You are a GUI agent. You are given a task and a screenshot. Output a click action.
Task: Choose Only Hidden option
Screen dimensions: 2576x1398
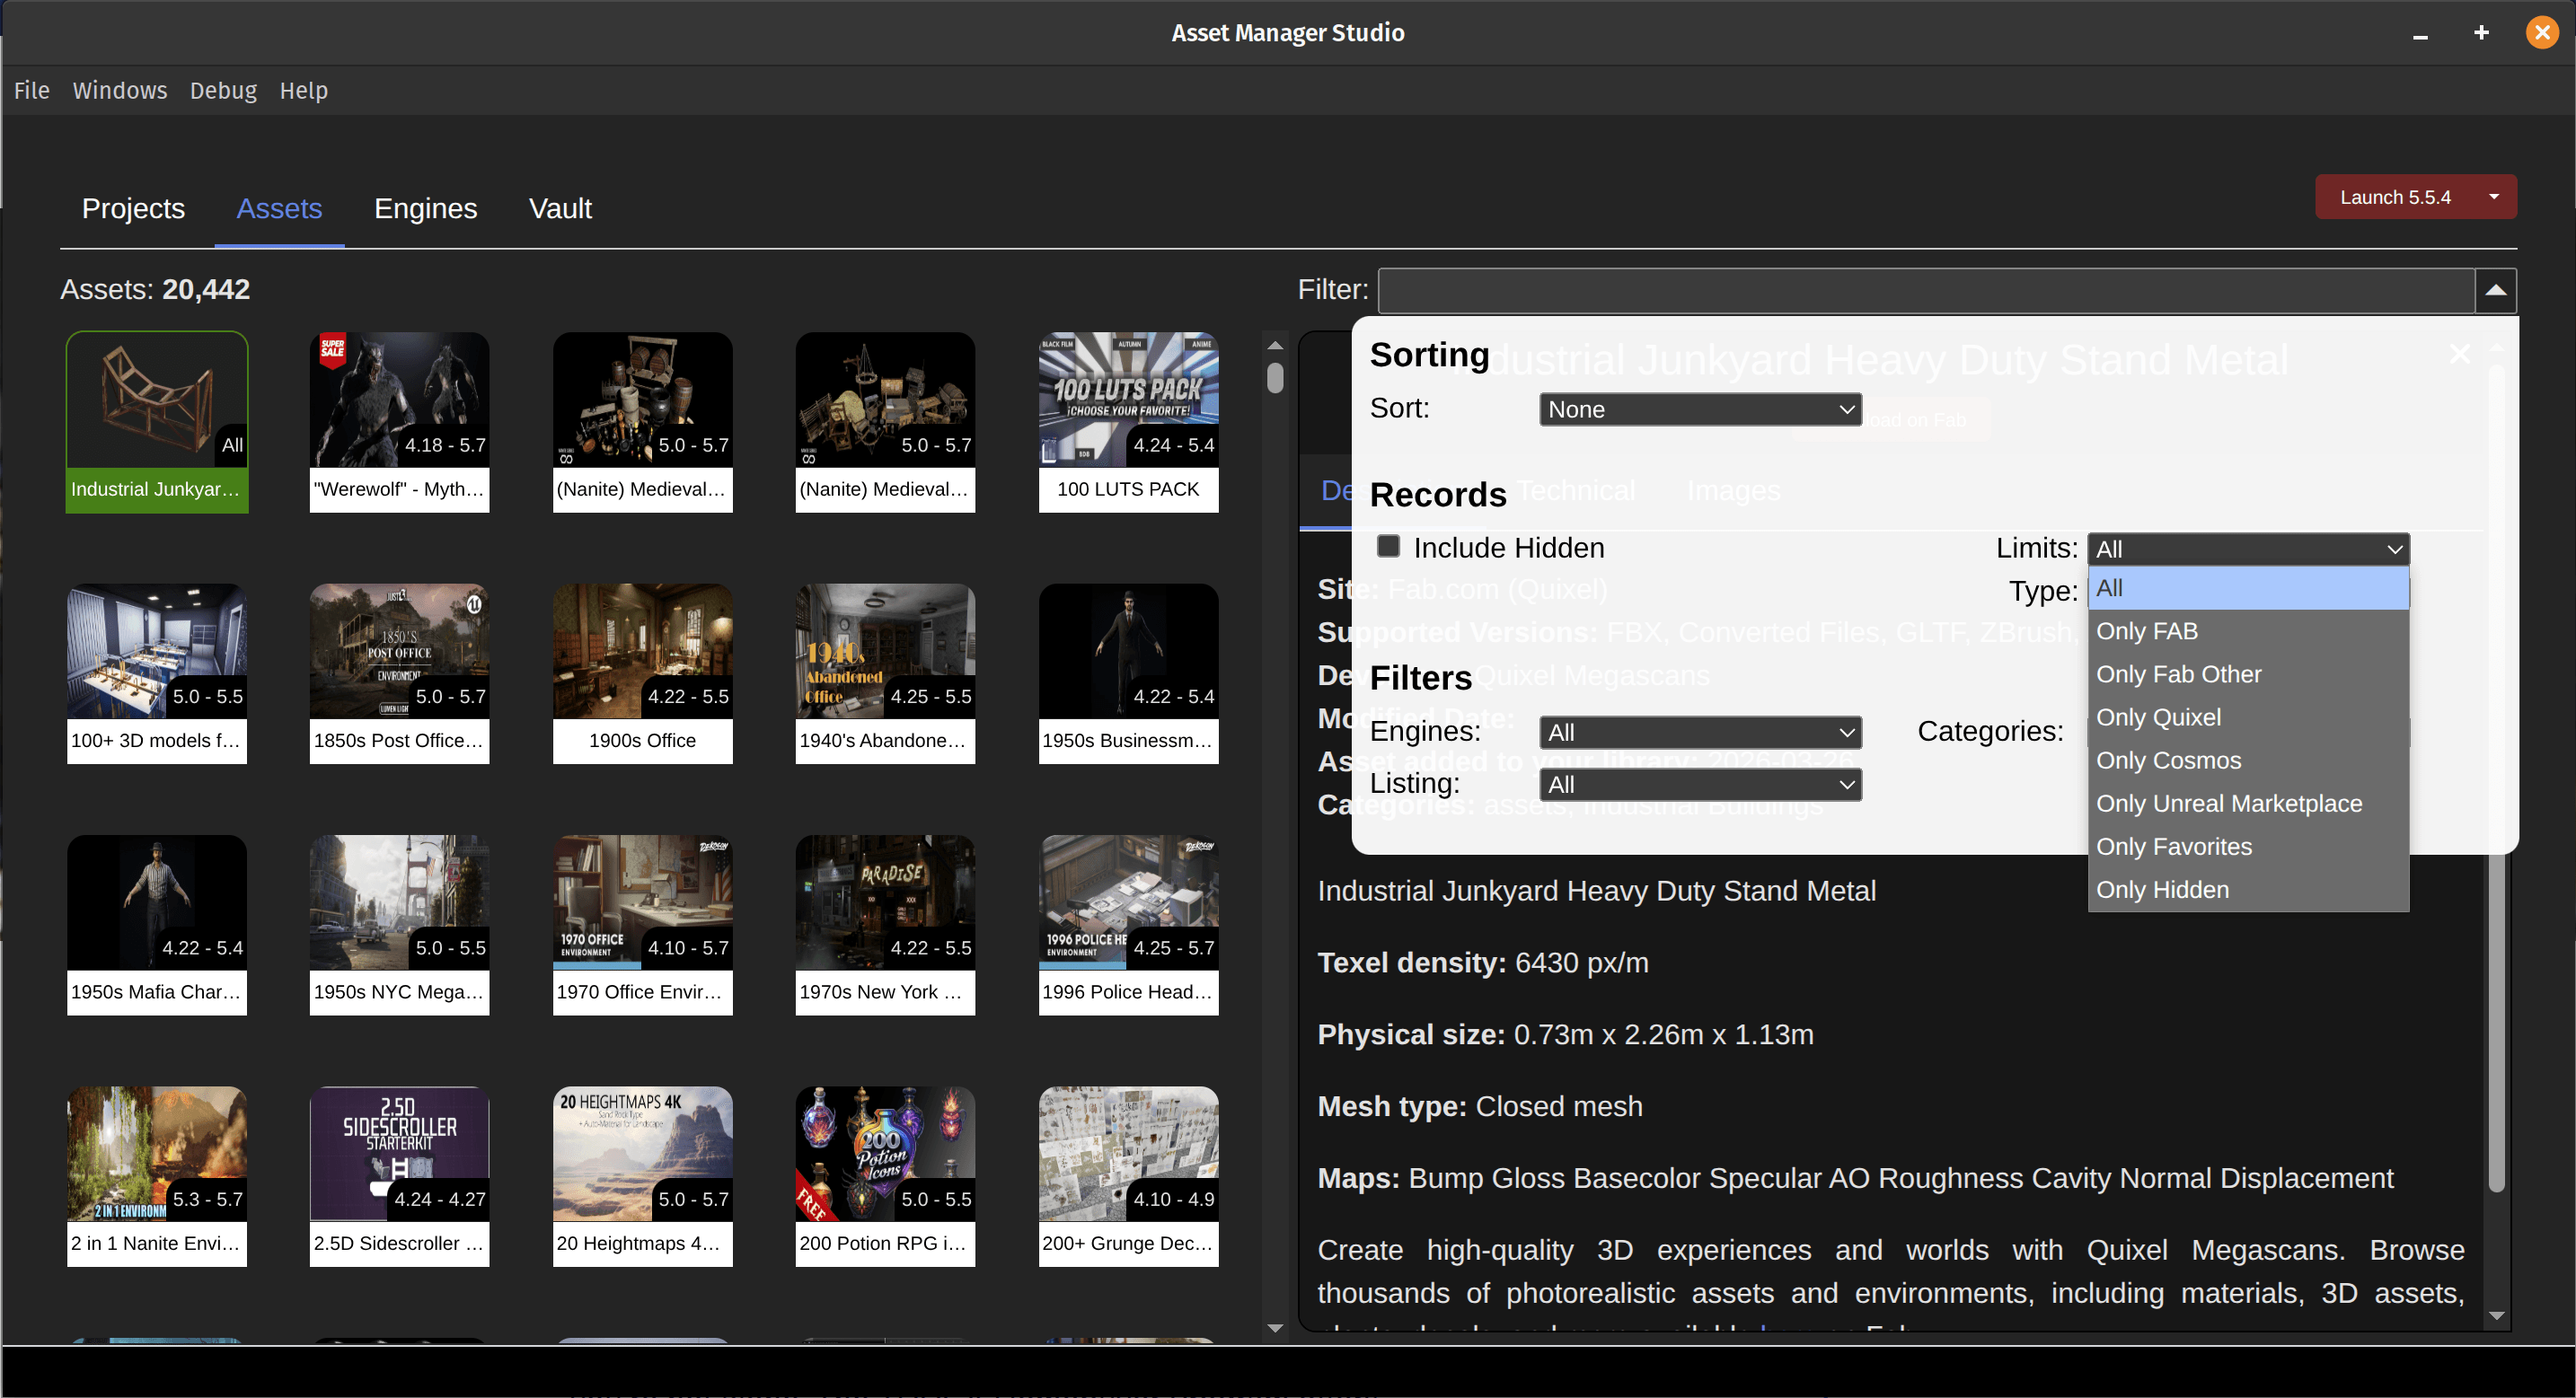(x=2248, y=889)
